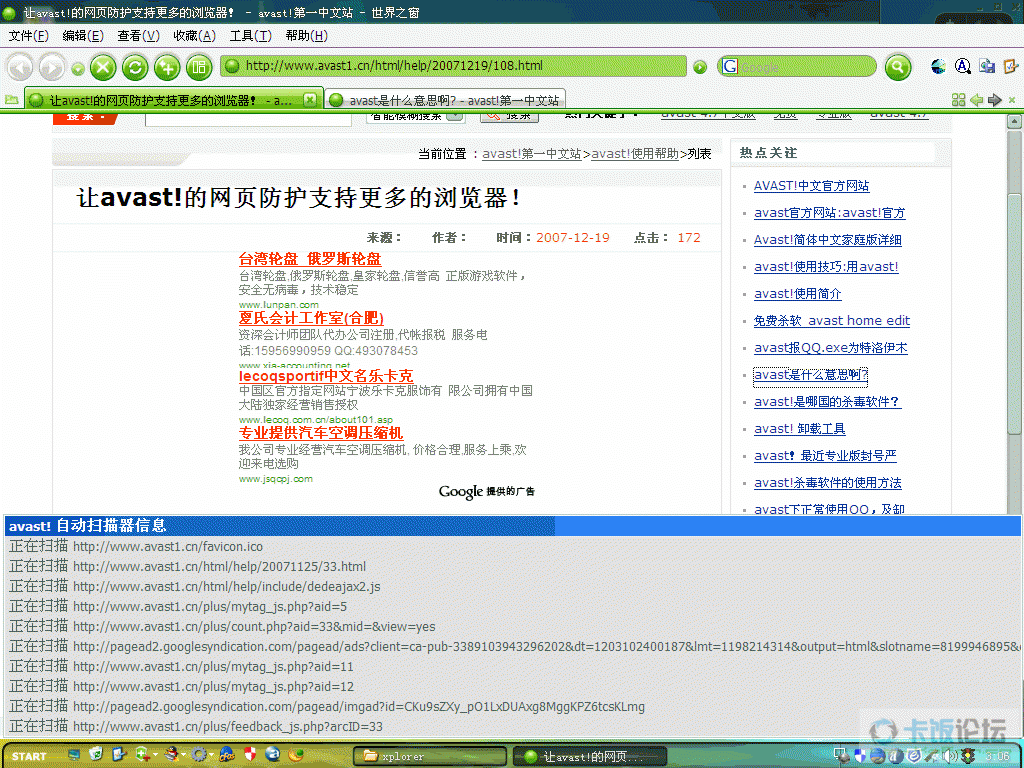Screen dimensions: 1024x768
Task: Click the back navigation arrow
Action: [x=20, y=67]
